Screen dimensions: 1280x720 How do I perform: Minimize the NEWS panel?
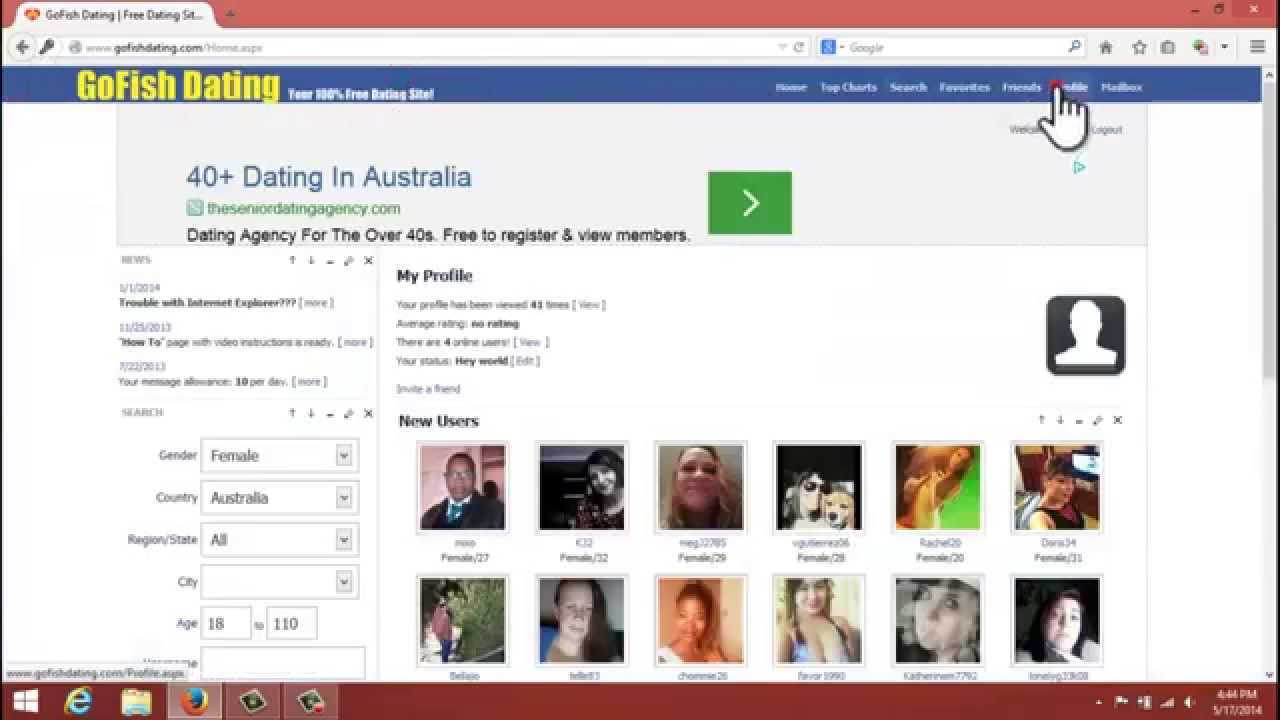[330, 260]
